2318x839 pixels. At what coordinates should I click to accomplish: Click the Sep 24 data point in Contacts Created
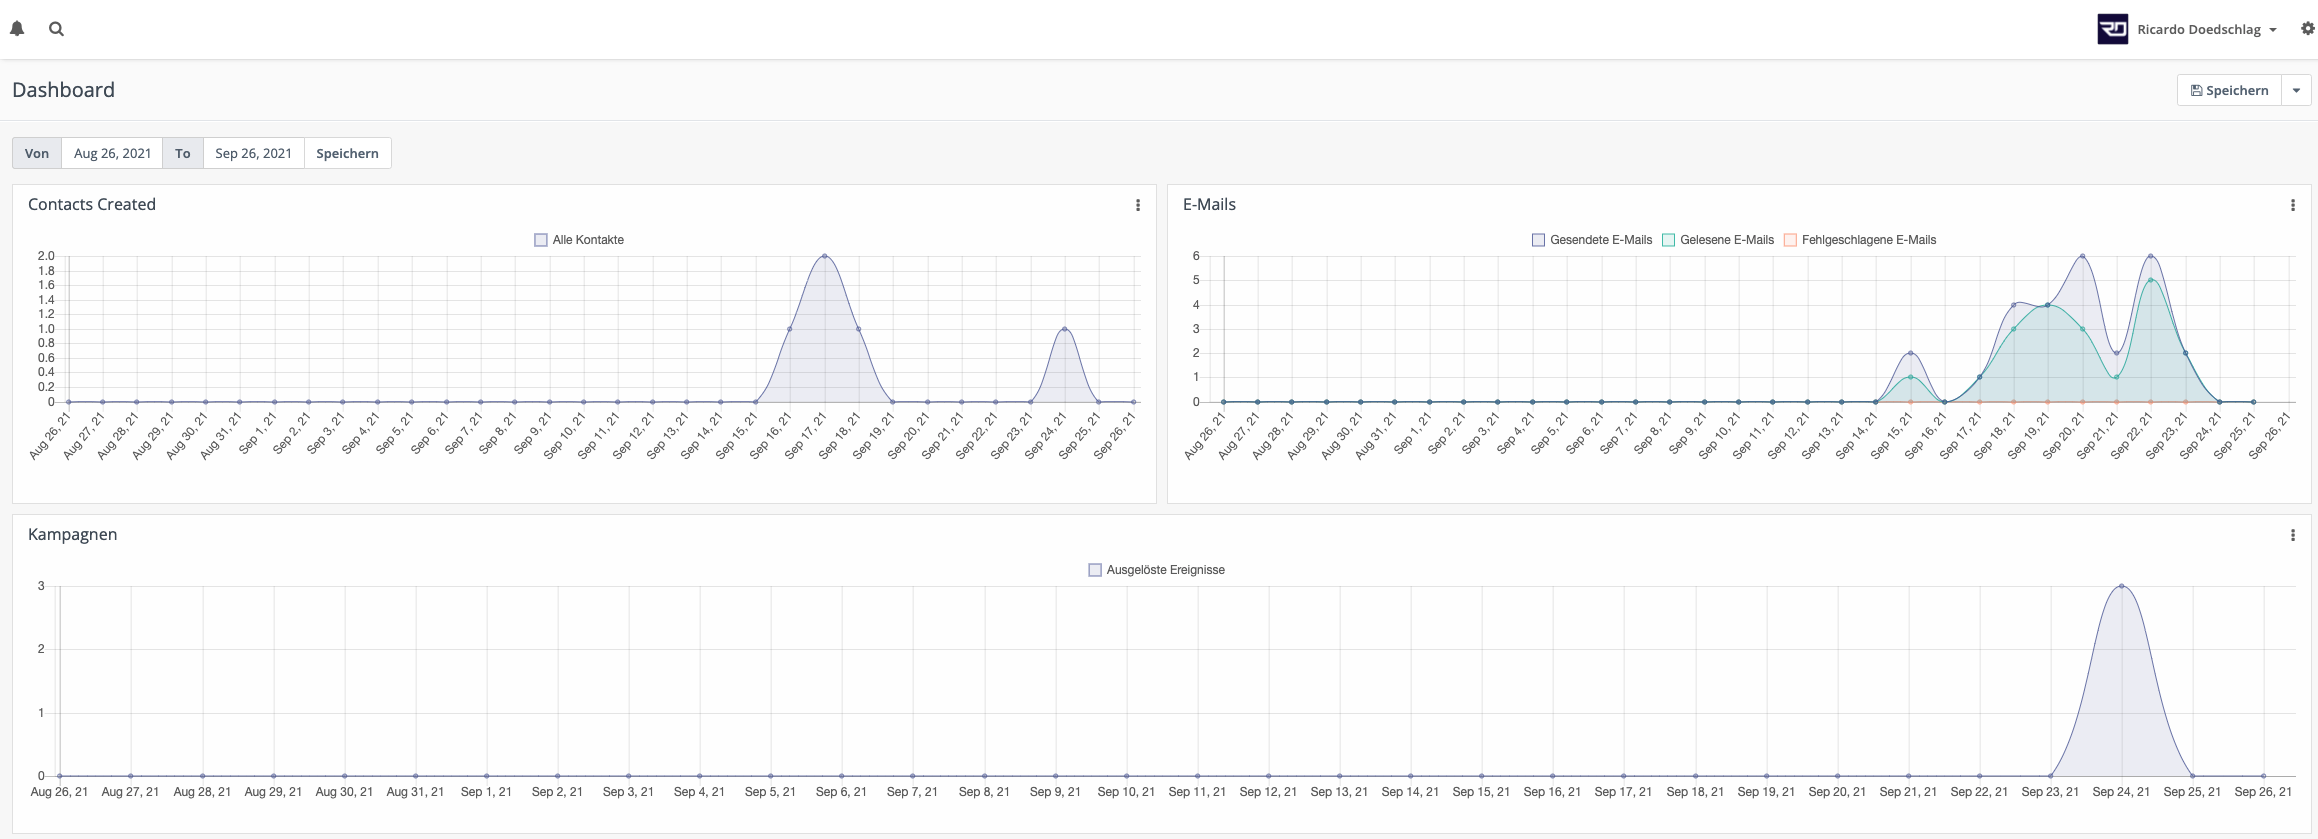[x=1065, y=329]
